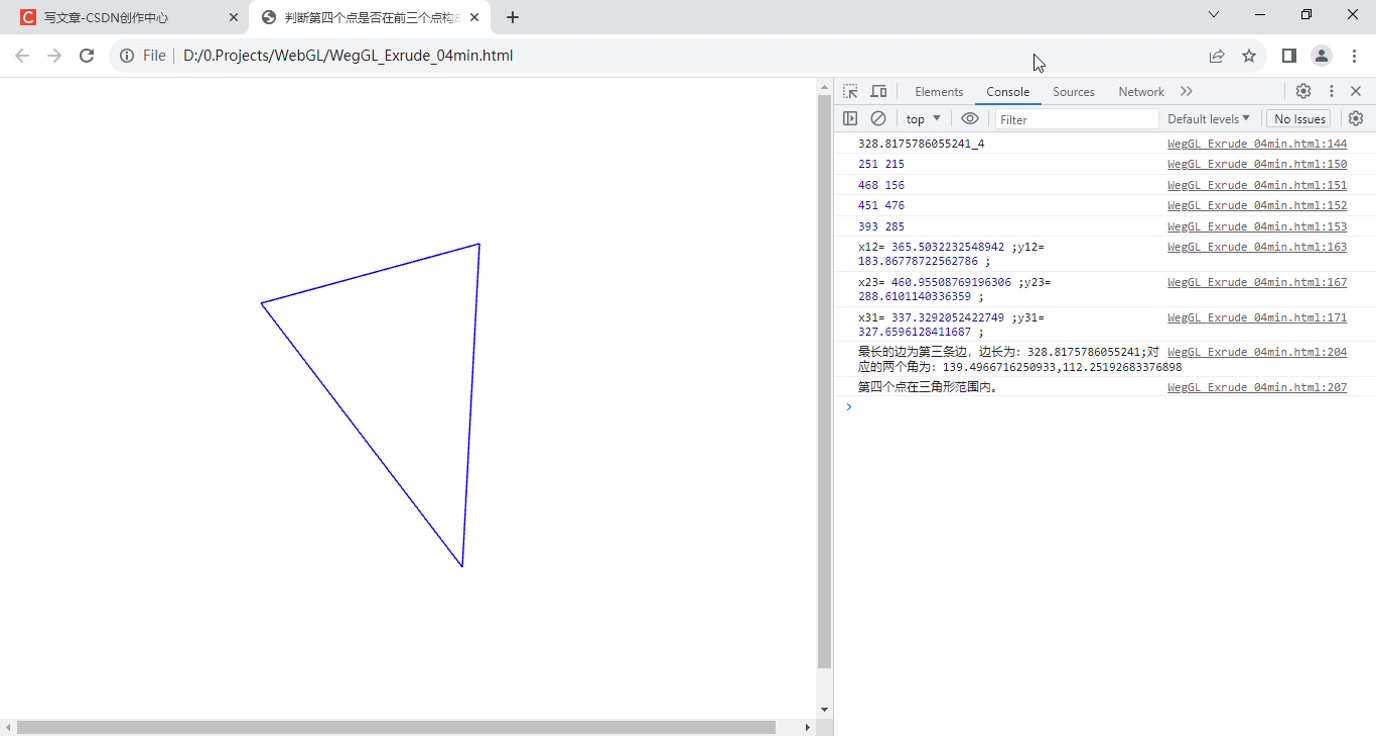Toggle the console sidebar panel
The height and width of the screenshot is (736, 1376).
click(x=850, y=118)
